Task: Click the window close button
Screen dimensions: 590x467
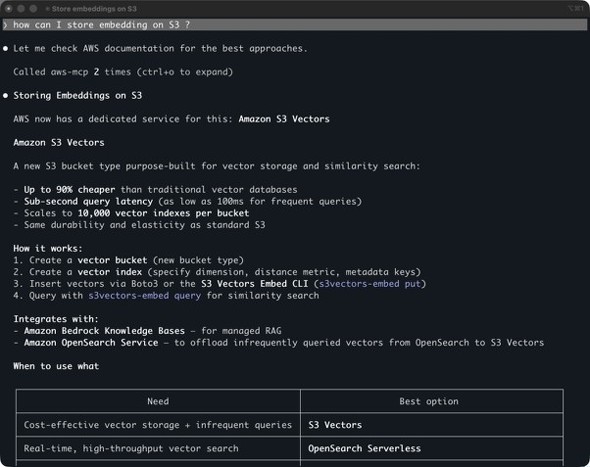Action: click(x=9, y=8)
